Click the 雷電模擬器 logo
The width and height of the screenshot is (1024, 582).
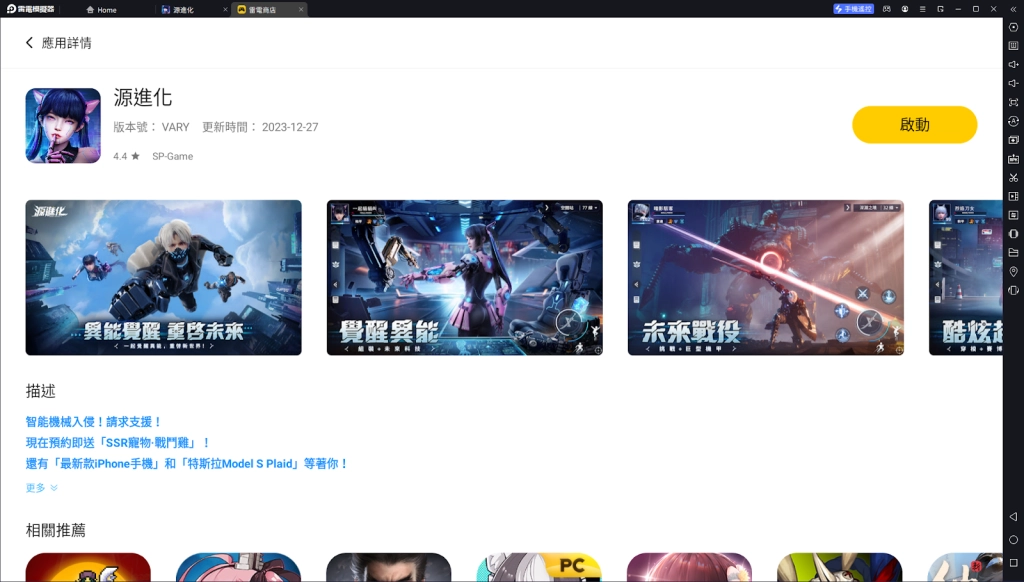point(31,9)
